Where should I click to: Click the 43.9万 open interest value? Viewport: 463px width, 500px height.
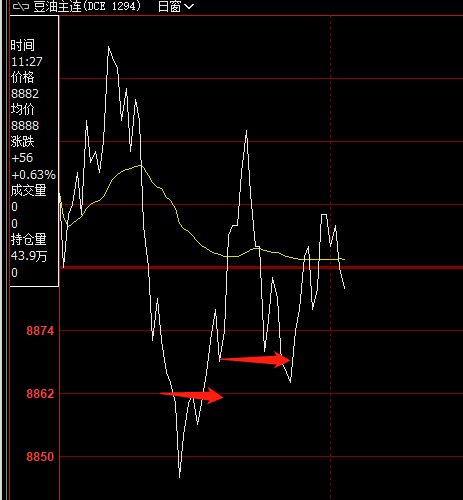(29, 256)
